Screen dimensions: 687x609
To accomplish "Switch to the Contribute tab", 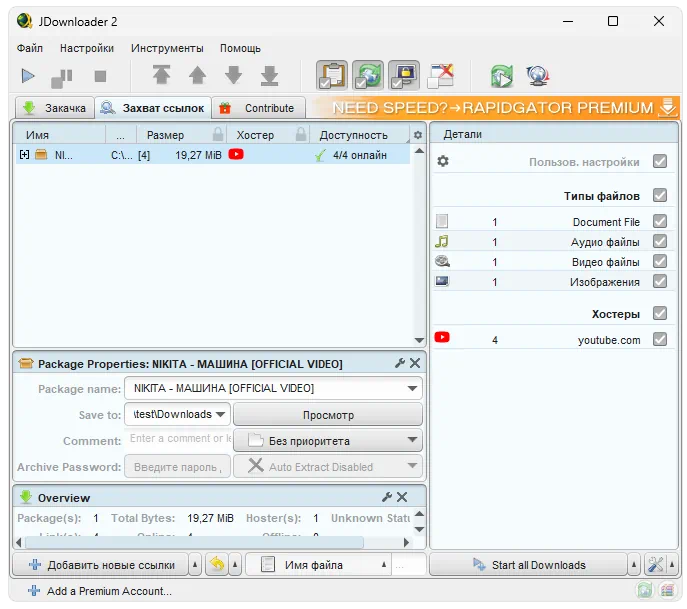I will pos(258,108).
